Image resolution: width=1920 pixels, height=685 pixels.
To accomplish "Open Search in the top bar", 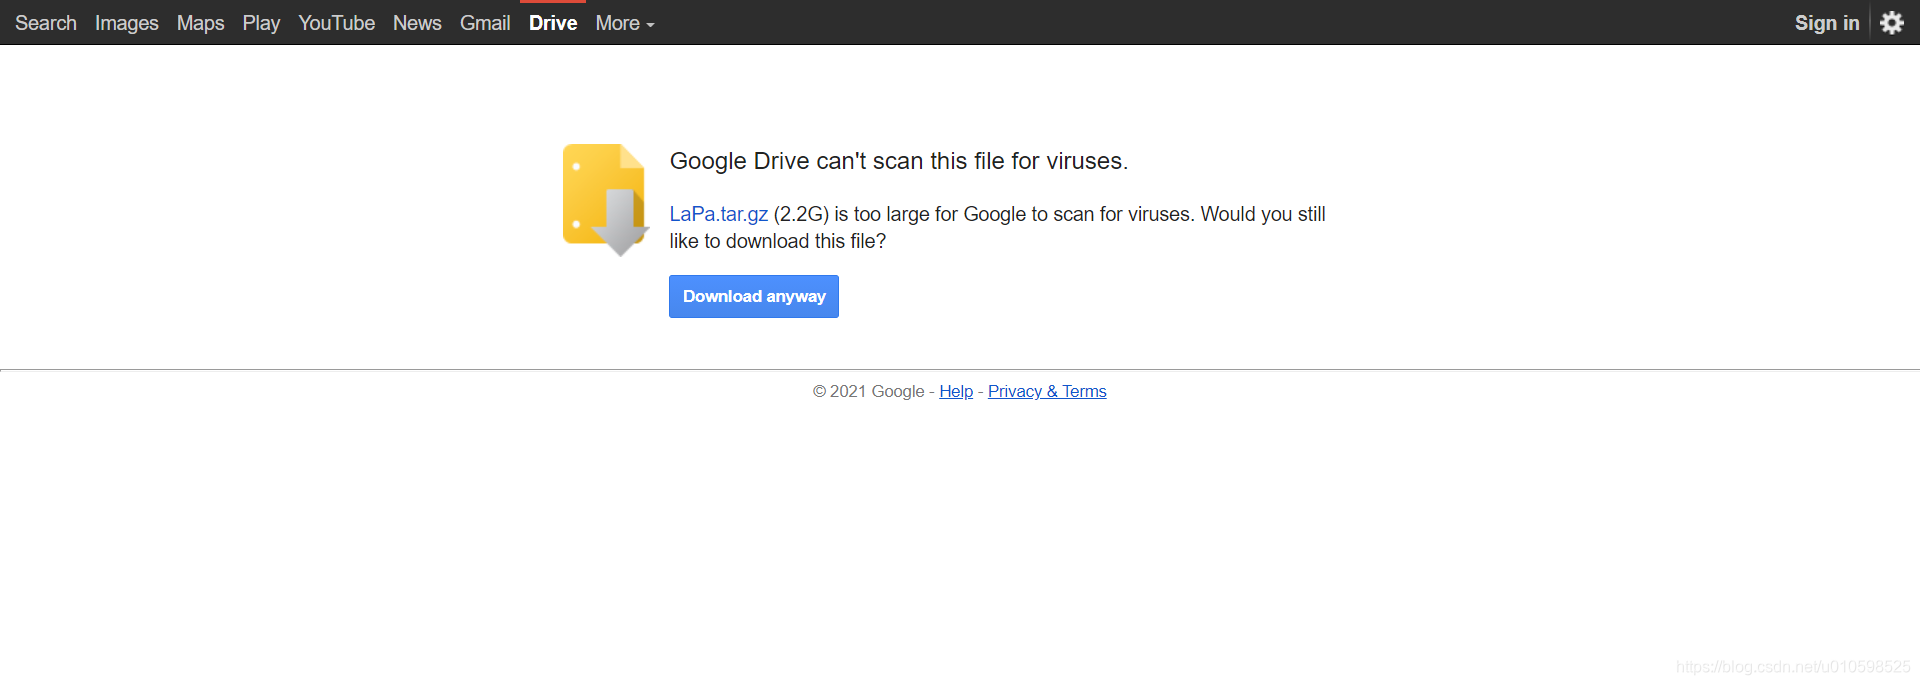I will point(46,23).
